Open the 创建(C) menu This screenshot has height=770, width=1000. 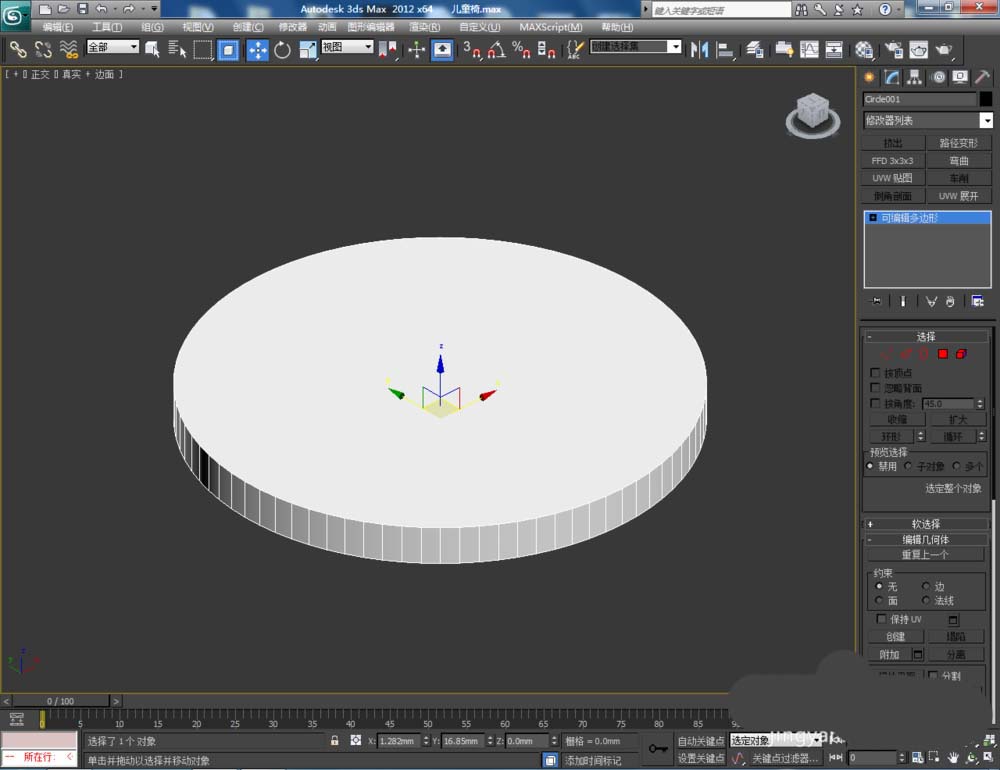pyautogui.click(x=248, y=27)
